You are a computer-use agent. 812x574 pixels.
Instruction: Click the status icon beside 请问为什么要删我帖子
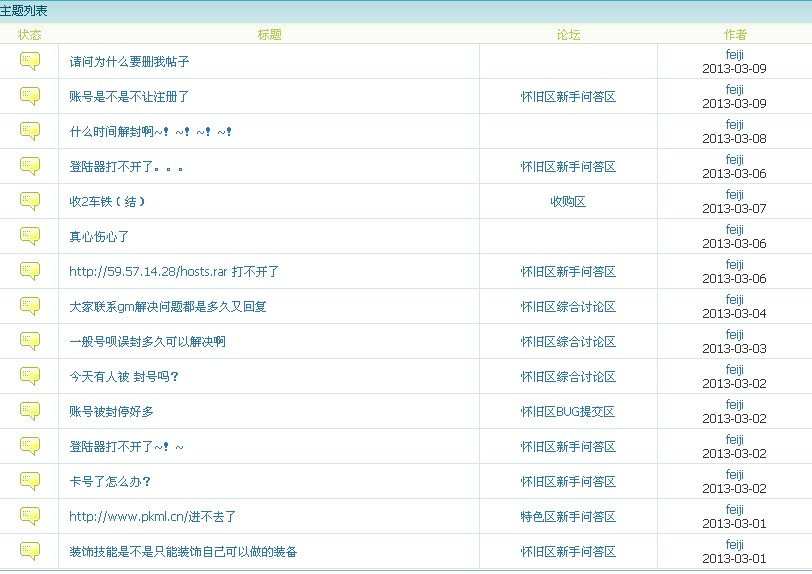pyautogui.click(x=30, y=62)
